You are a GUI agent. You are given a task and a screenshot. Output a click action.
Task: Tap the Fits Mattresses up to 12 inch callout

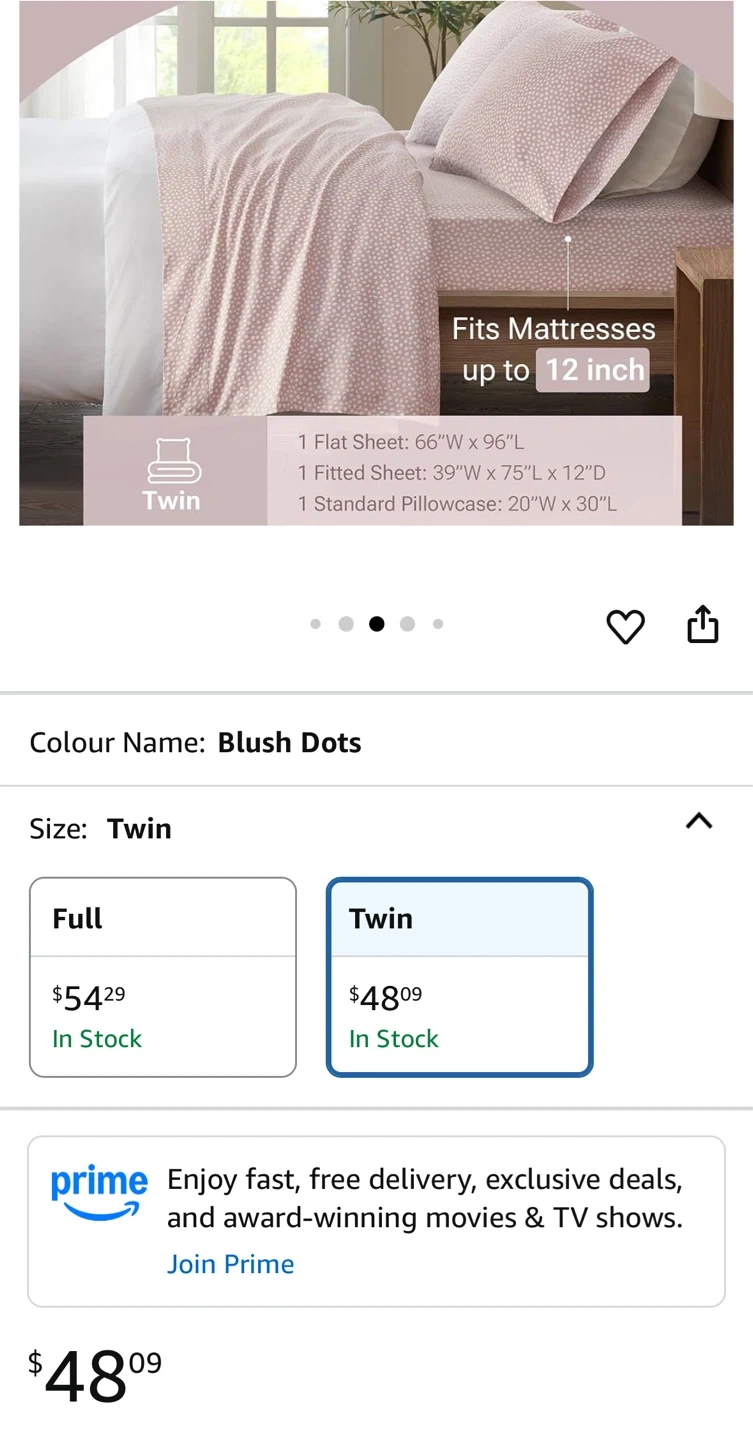pos(554,350)
